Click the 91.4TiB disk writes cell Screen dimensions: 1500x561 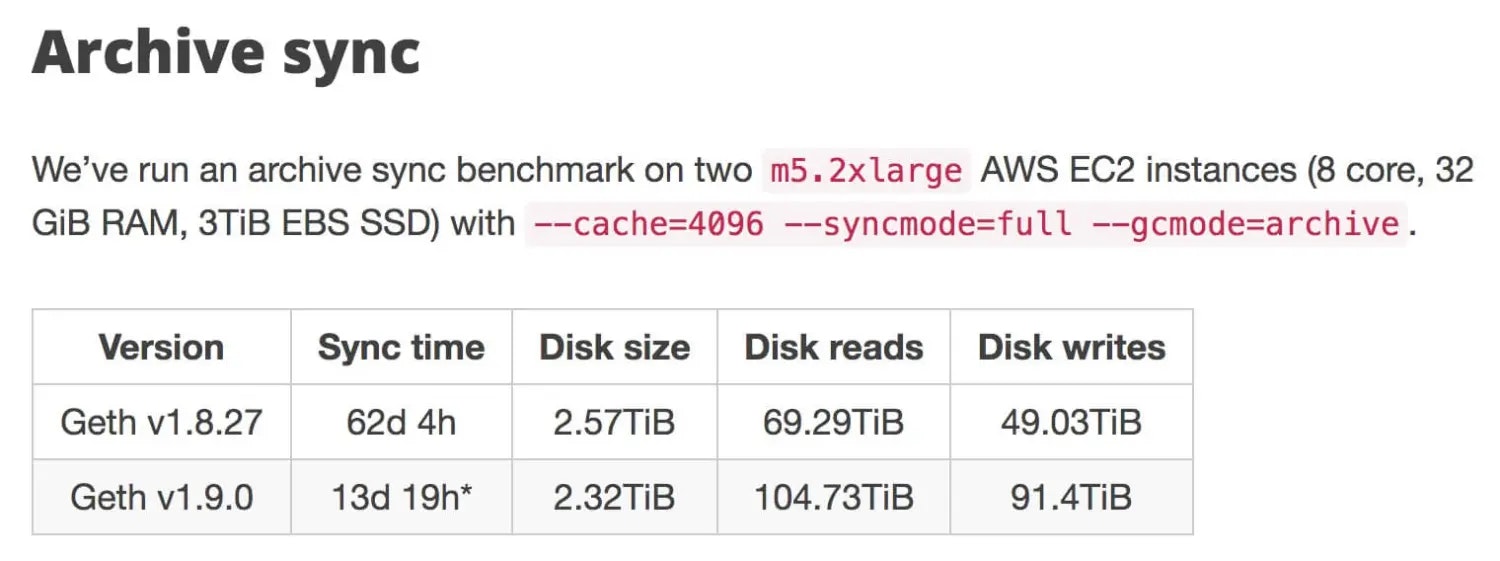tap(1071, 497)
